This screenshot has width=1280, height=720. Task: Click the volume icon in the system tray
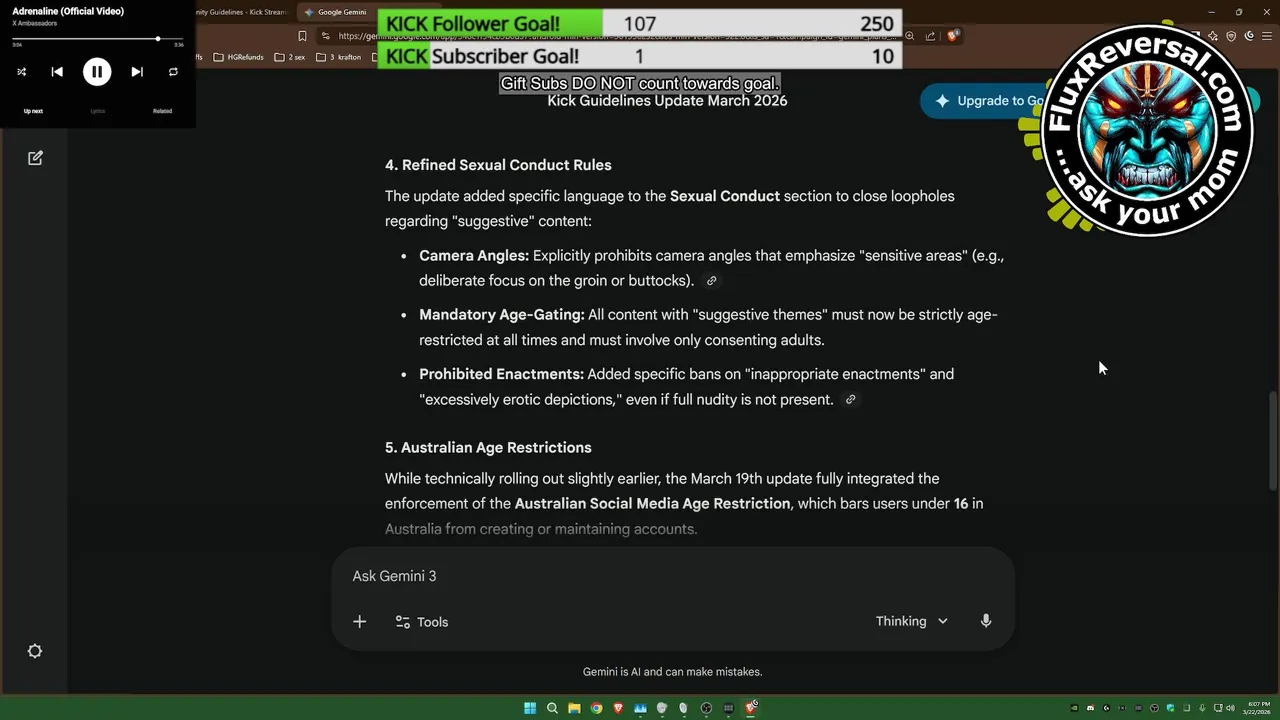point(1230,708)
